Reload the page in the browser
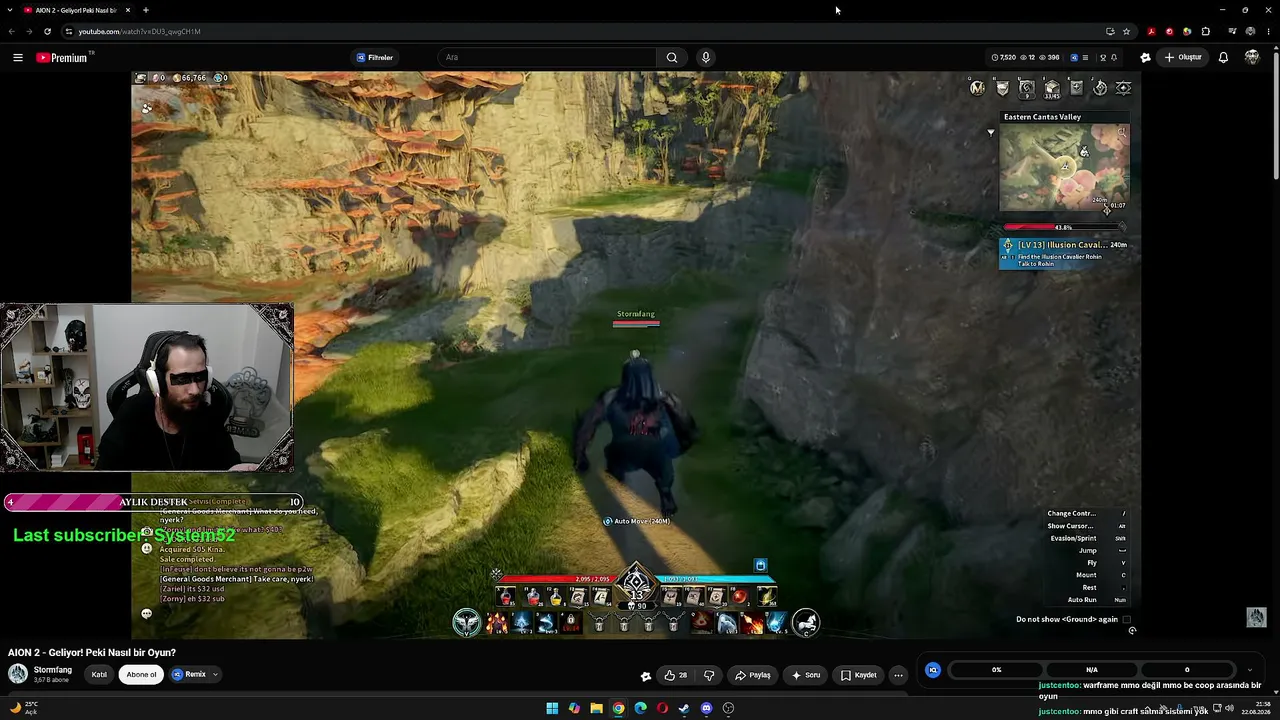 (47, 31)
